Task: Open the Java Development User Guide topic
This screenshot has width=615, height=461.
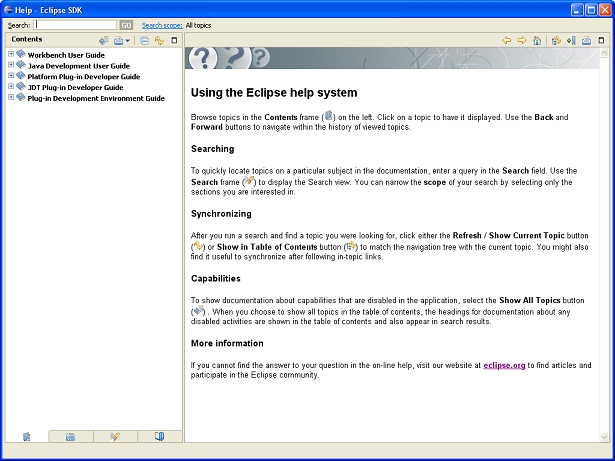Action: [78, 66]
